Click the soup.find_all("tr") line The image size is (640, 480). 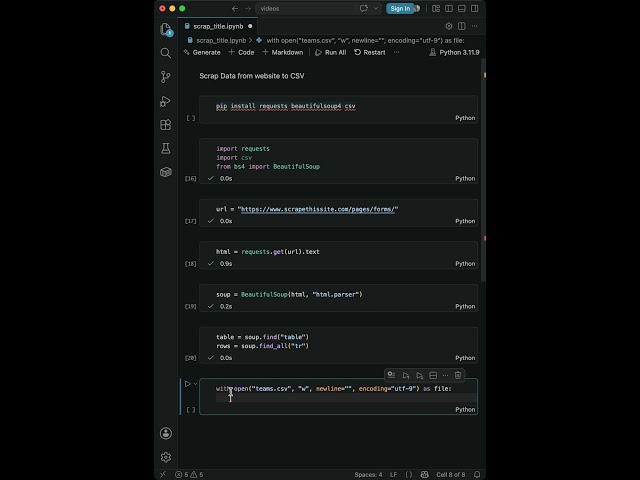pos(262,346)
